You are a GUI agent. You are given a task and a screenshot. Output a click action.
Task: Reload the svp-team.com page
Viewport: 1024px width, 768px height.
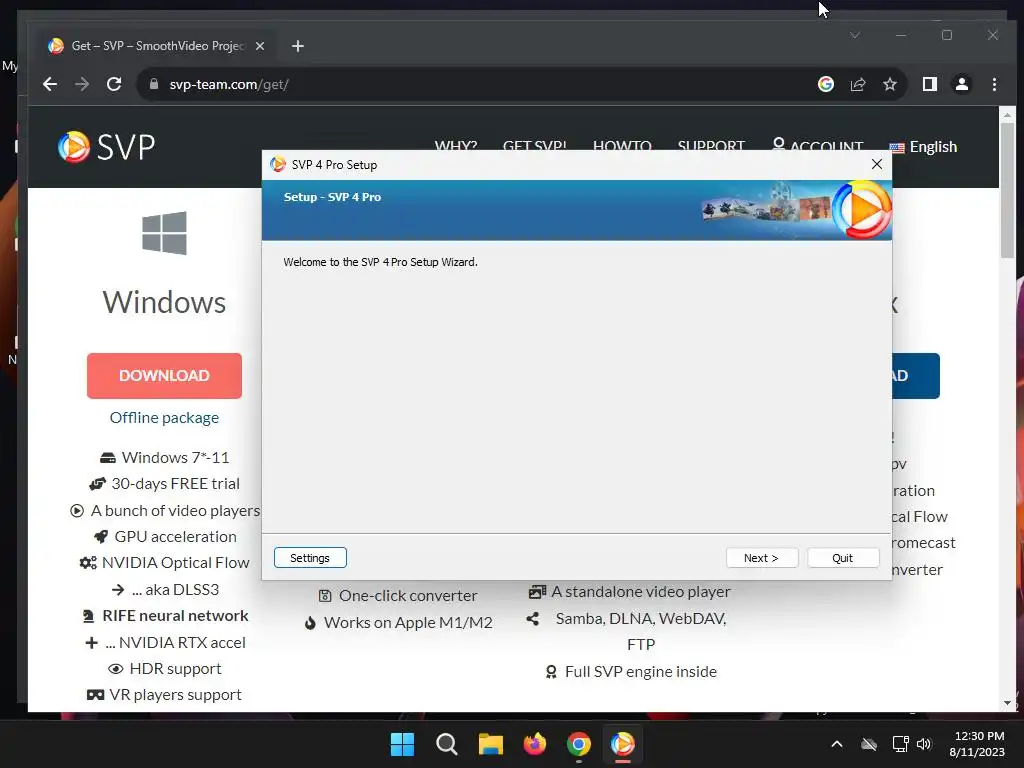(x=114, y=84)
